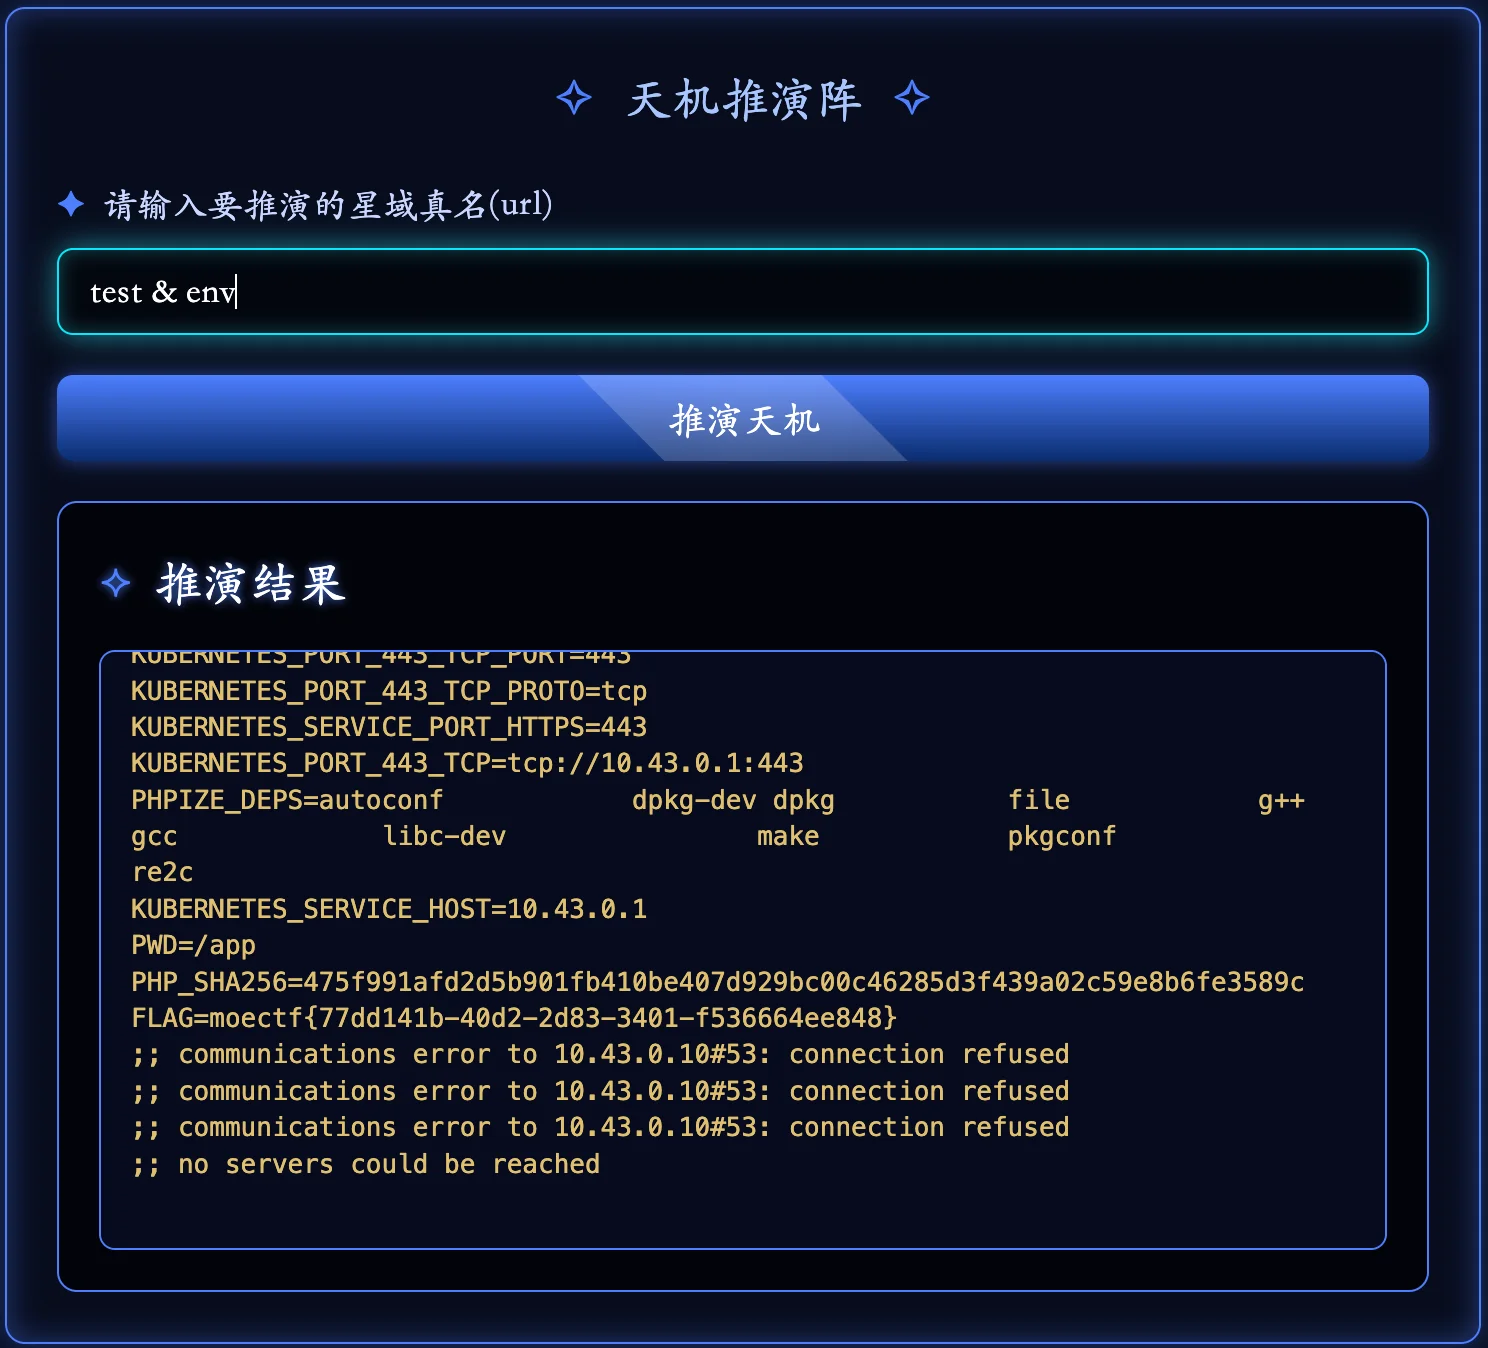Click the PHP_SHA256 hash line in results
1488x1348 pixels.
coord(717,982)
